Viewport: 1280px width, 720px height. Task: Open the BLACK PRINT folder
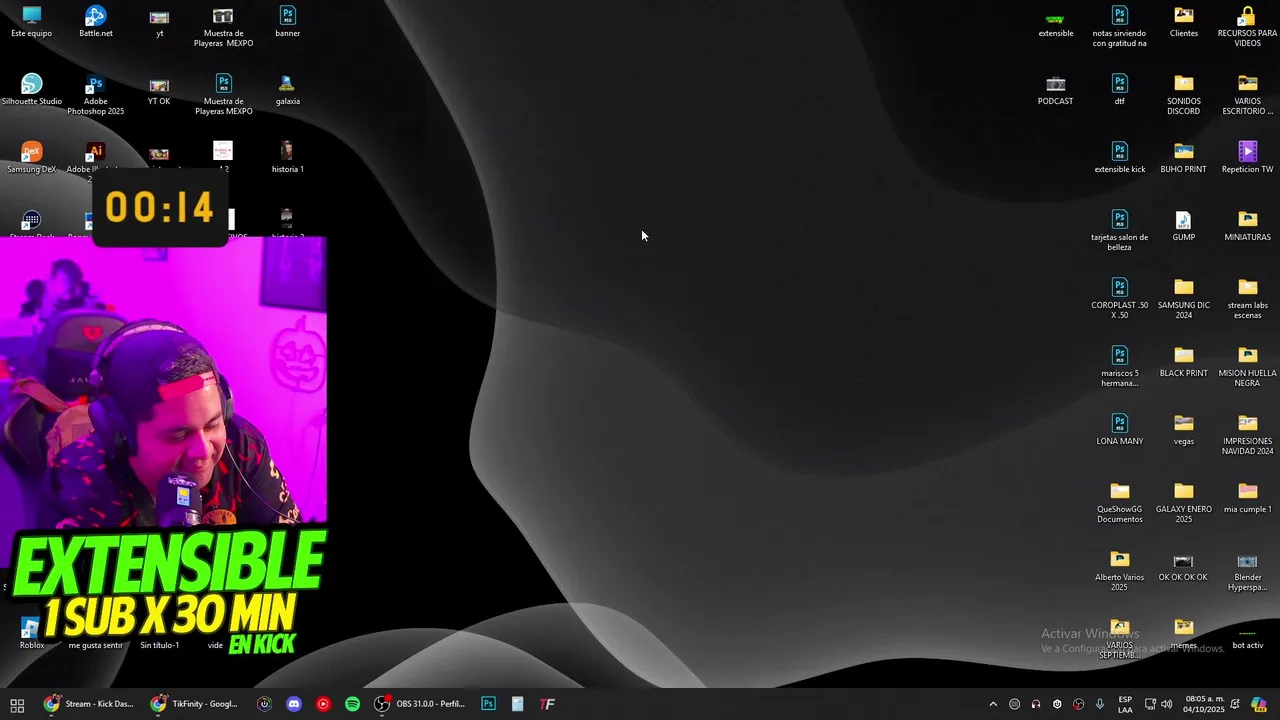[x=1184, y=362]
